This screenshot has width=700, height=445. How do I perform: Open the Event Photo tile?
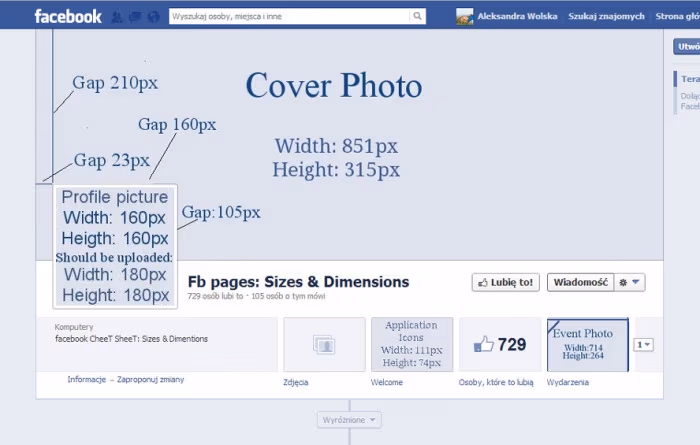click(x=588, y=344)
